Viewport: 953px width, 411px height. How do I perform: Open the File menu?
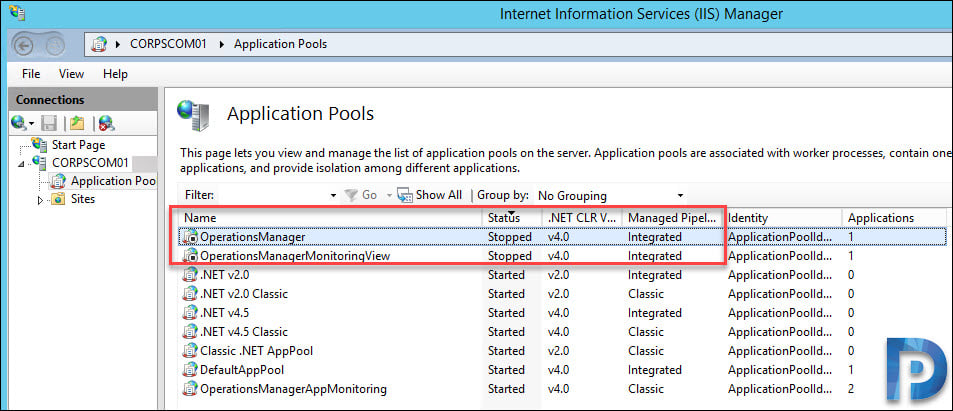click(x=31, y=74)
